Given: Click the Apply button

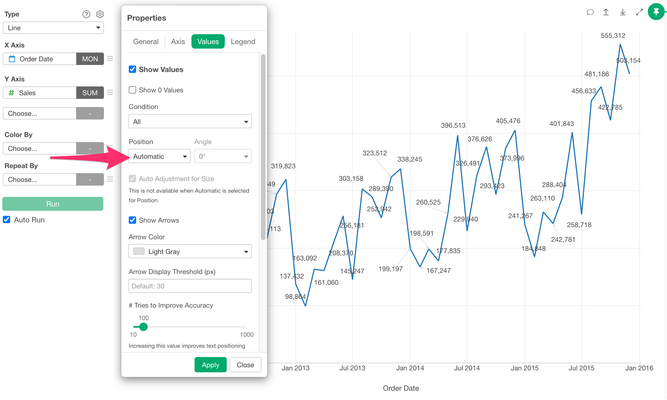Looking at the screenshot, I should point(211,365).
